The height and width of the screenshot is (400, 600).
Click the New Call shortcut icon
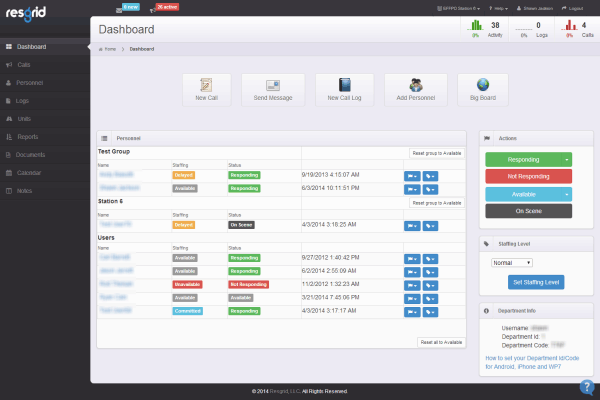tap(208, 86)
